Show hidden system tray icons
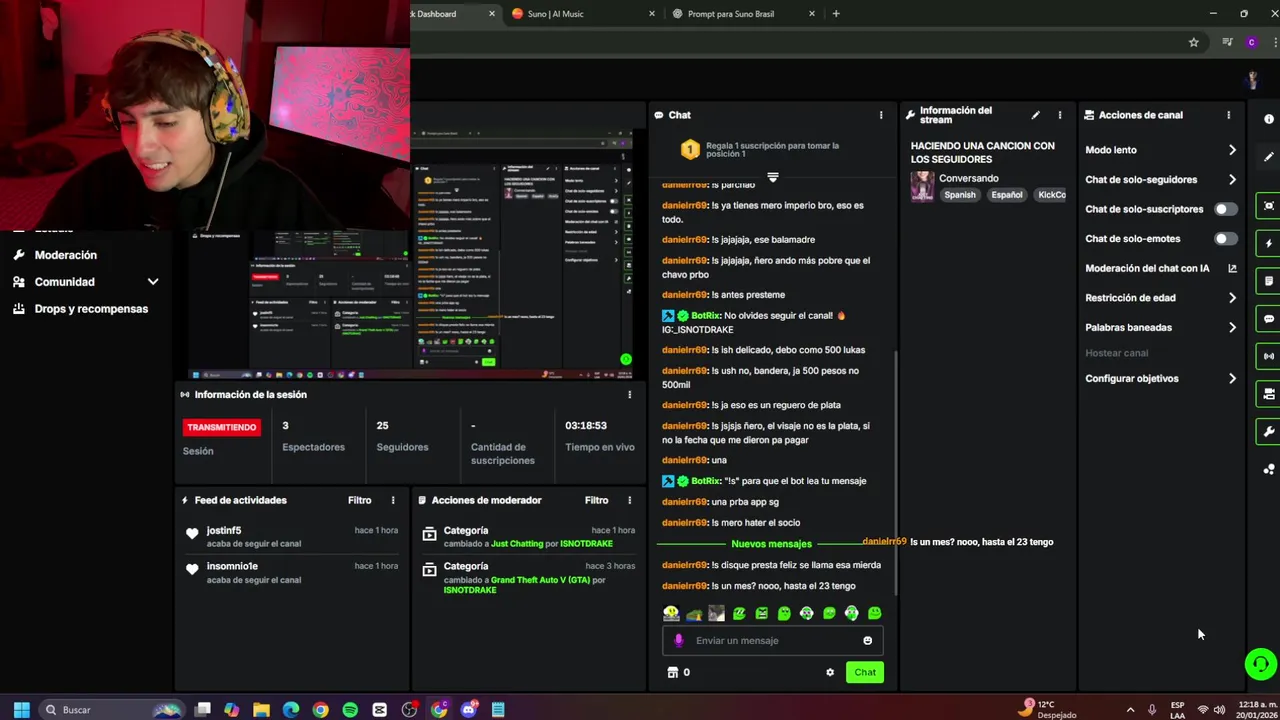1280x720 pixels. (x=1131, y=710)
